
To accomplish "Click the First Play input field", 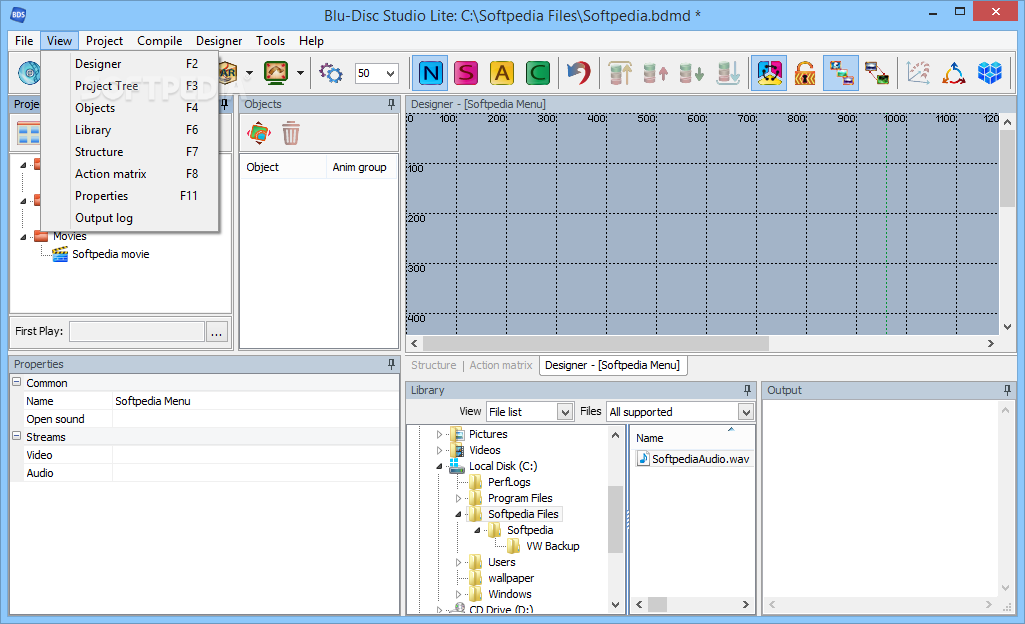I will (137, 331).
